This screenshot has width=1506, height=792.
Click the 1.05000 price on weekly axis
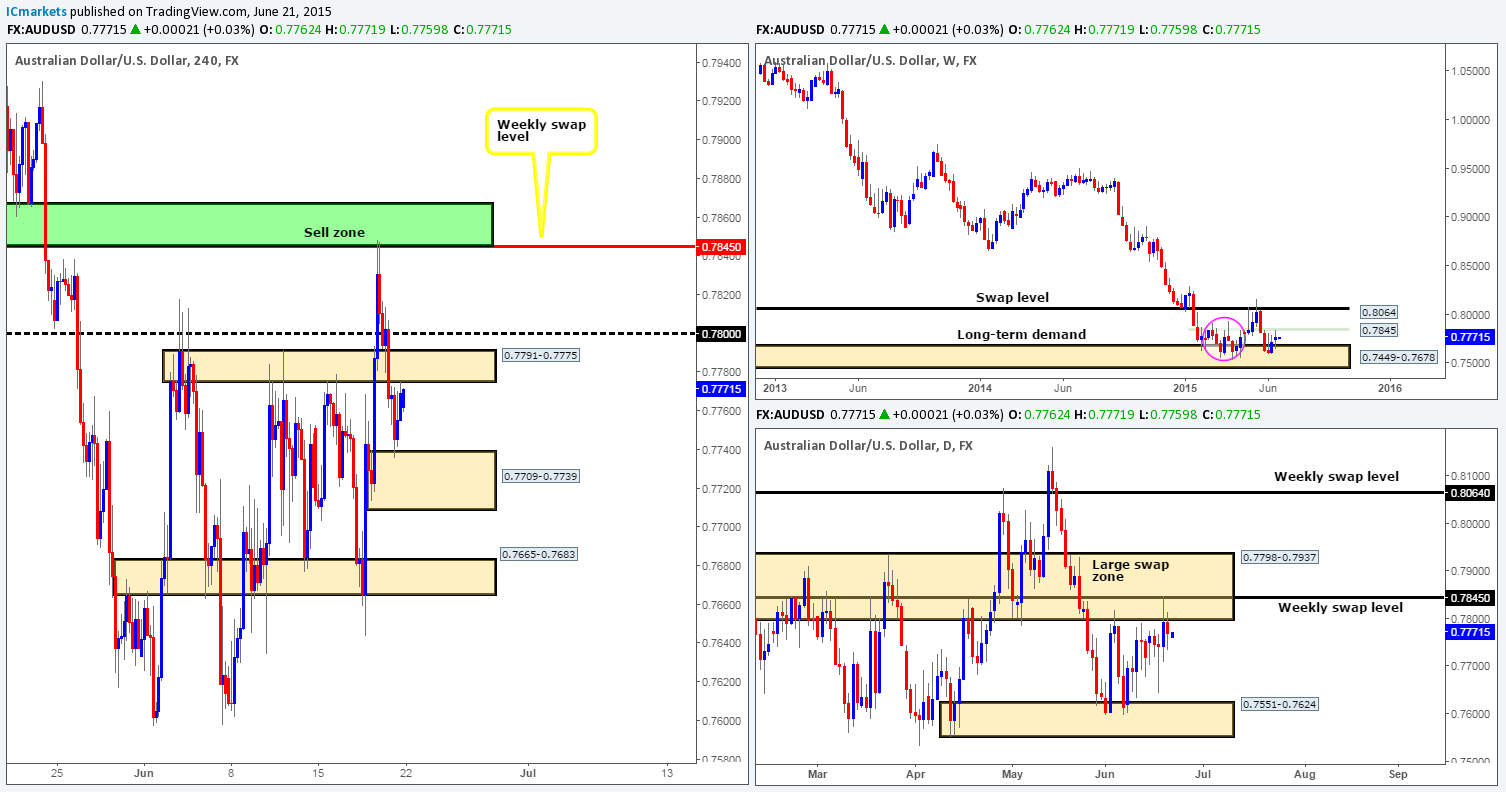click(1472, 71)
